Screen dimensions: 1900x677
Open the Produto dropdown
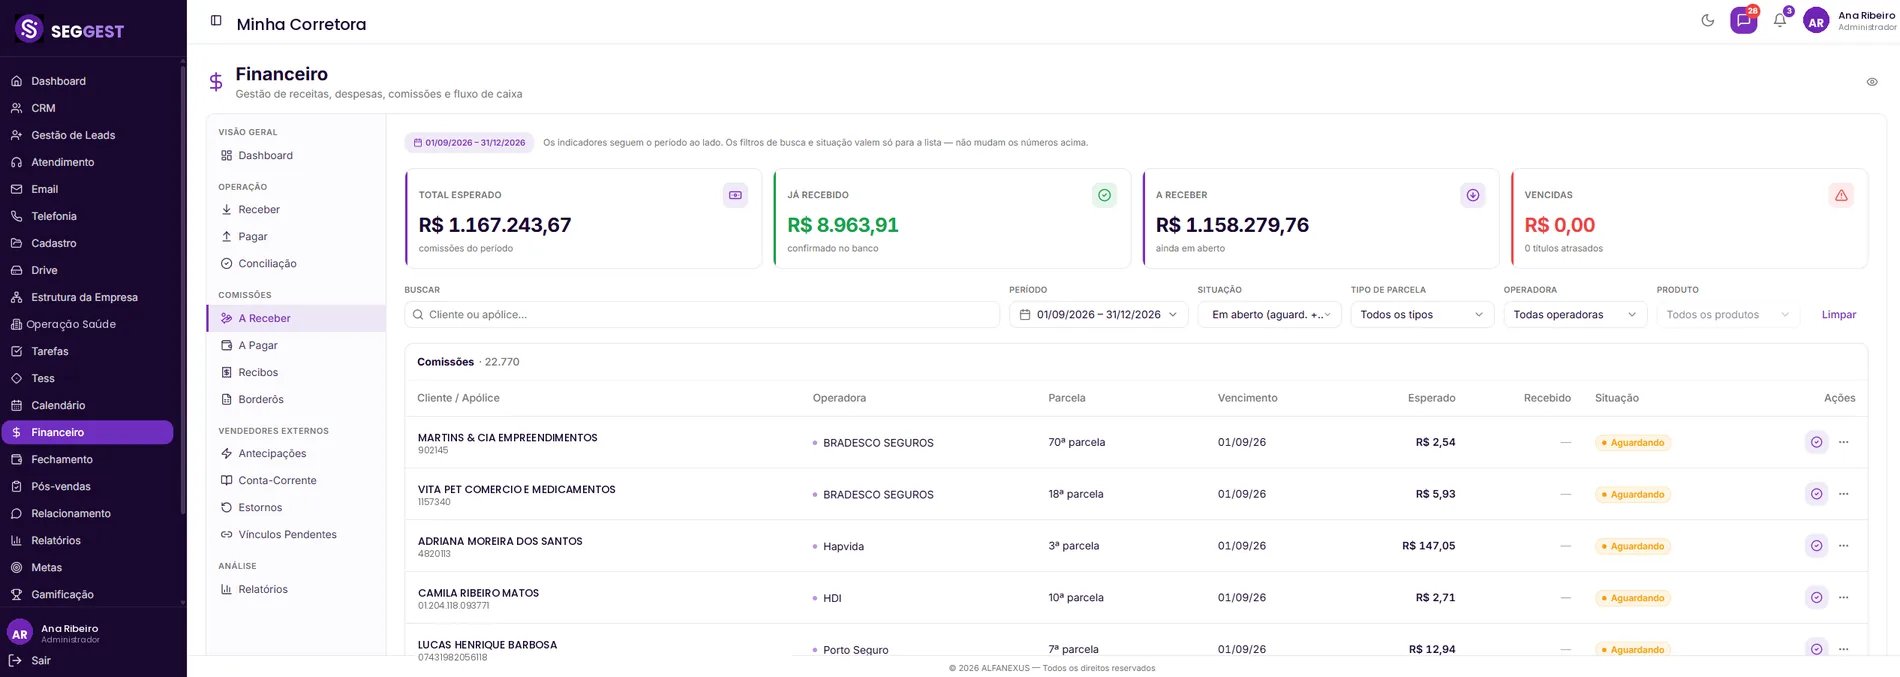pyautogui.click(x=1728, y=314)
